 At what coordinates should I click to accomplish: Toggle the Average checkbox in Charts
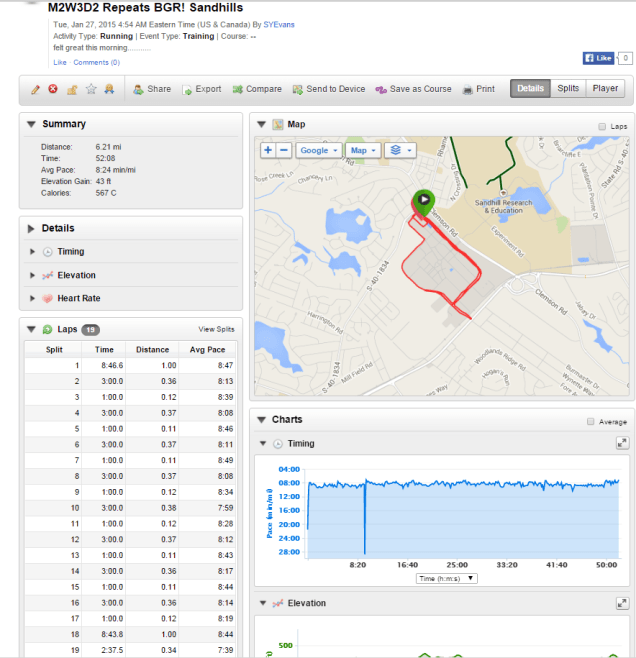click(591, 421)
